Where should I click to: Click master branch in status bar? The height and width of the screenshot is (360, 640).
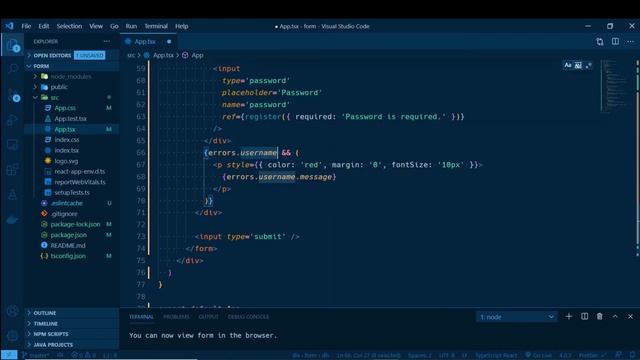point(36,355)
